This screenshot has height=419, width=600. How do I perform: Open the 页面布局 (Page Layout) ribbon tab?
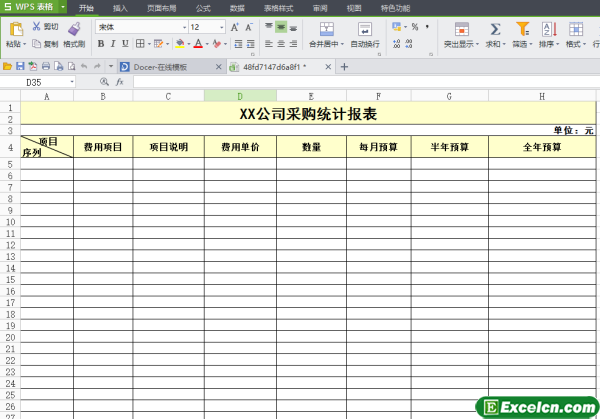160,7
